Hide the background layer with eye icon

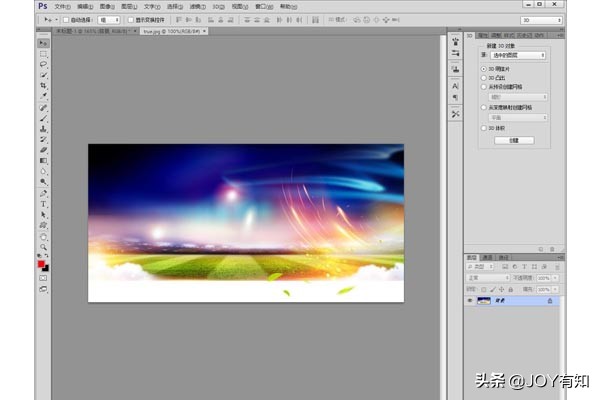tap(470, 301)
